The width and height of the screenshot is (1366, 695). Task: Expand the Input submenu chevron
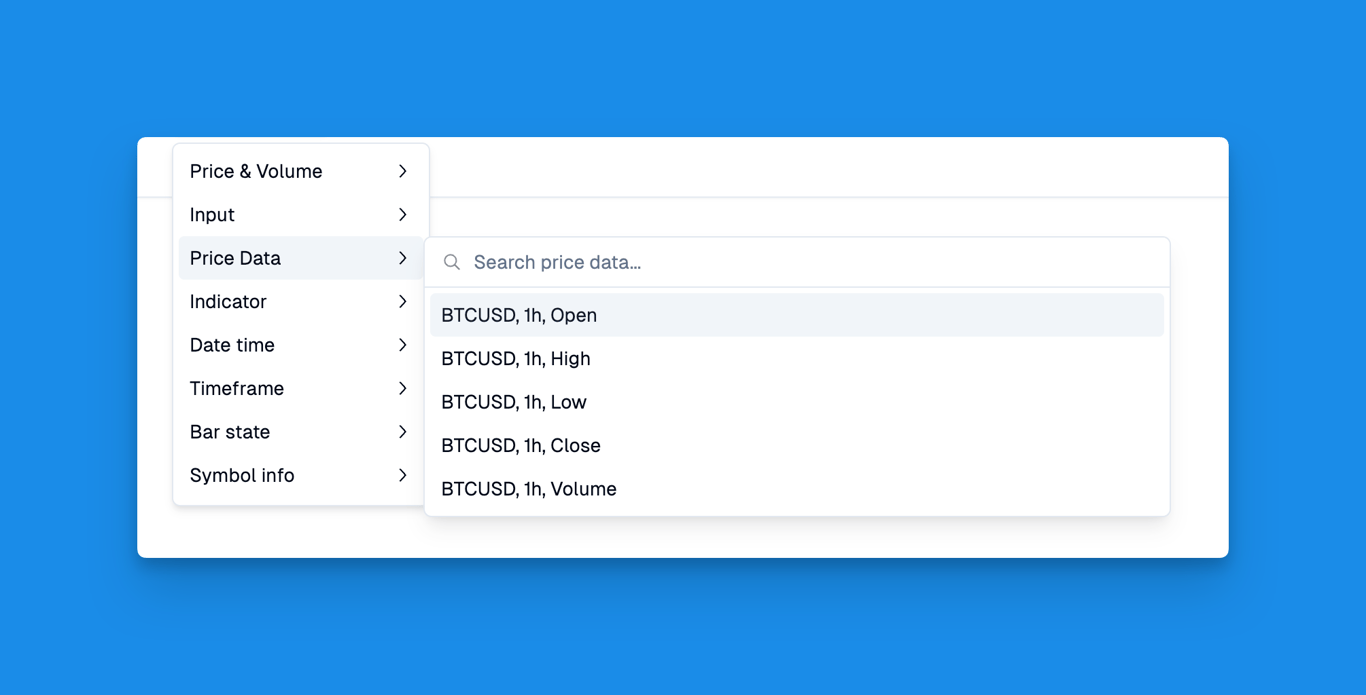pos(403,215)
